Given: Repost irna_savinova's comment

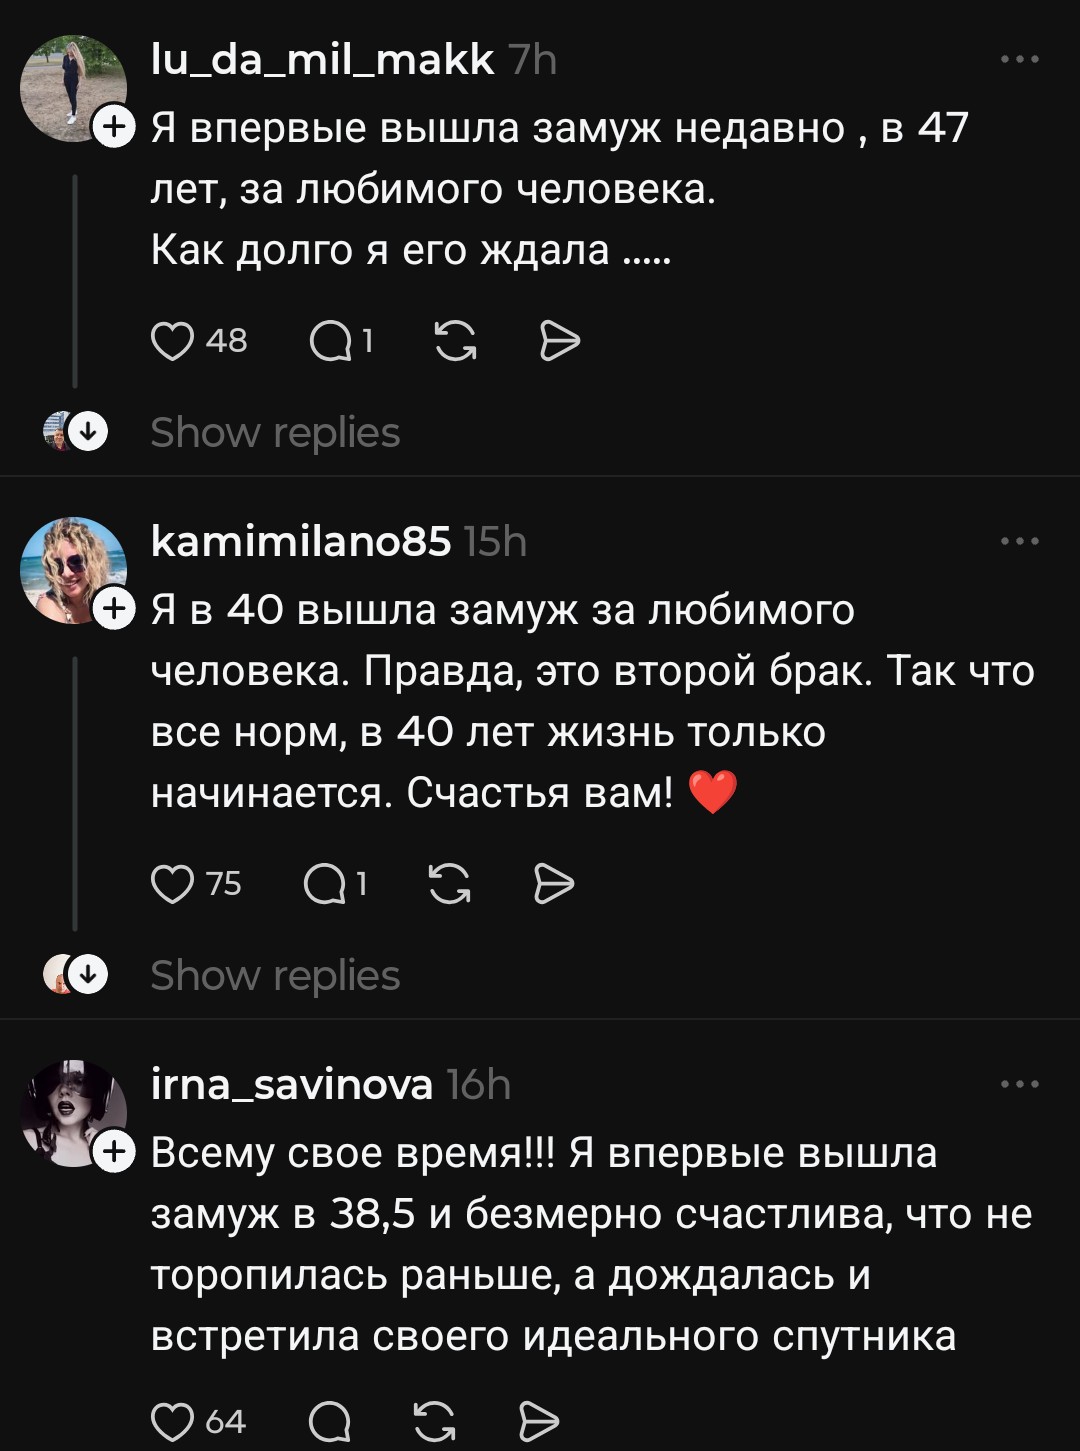Looking at the screenshot, I should 435,1421.
